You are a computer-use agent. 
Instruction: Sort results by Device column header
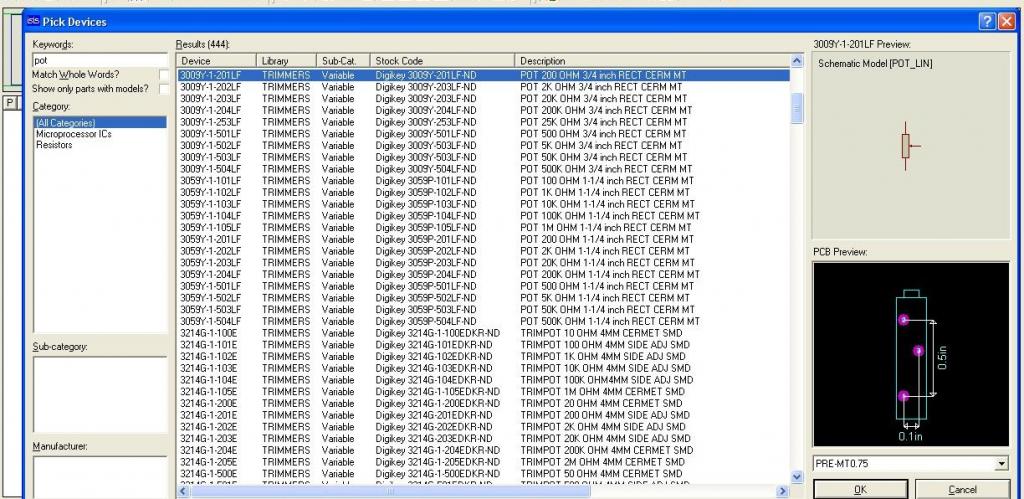point(216,61)
